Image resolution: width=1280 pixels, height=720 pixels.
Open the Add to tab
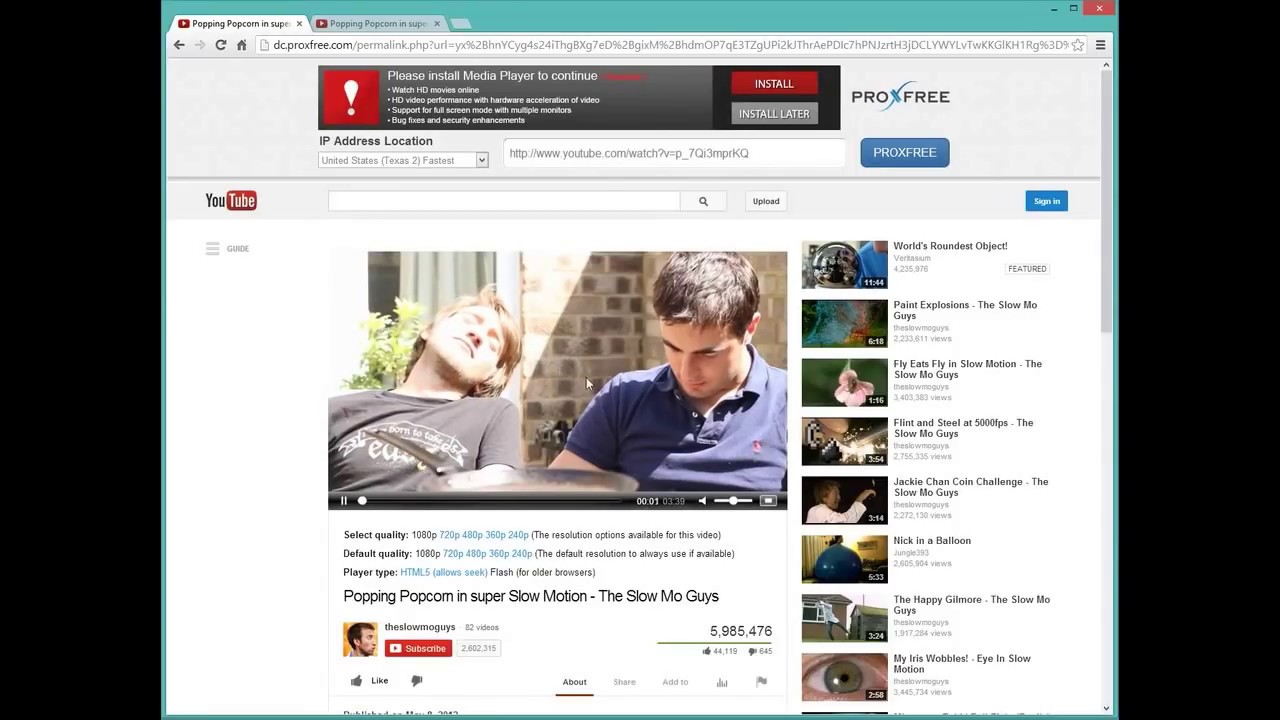[x=675, y=682]
